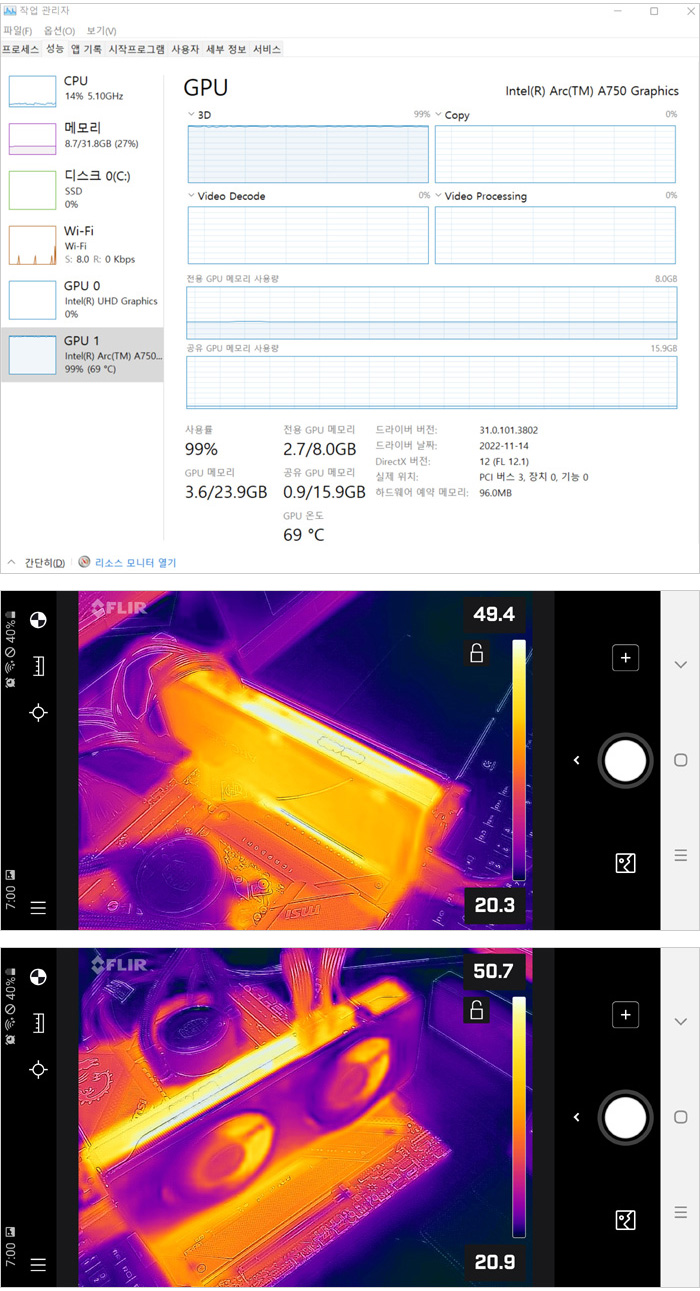Open the 세부 정보 tab

[x=226, y=49]
